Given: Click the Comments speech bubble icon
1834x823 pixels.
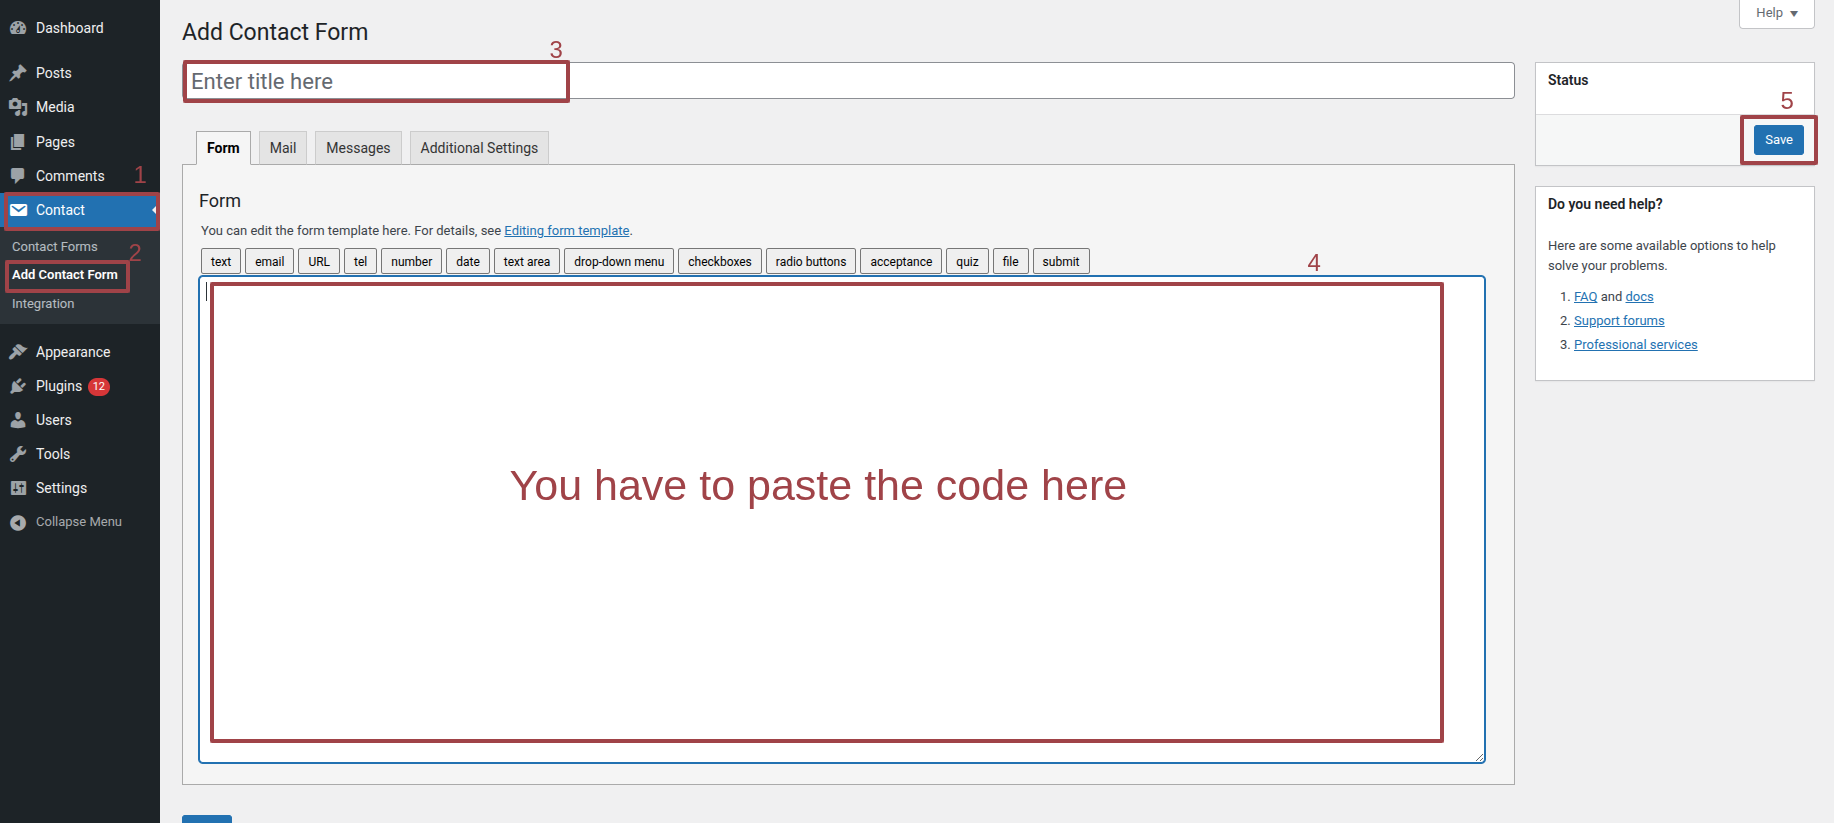Looking at the screenshot, I should pos(18,176).
